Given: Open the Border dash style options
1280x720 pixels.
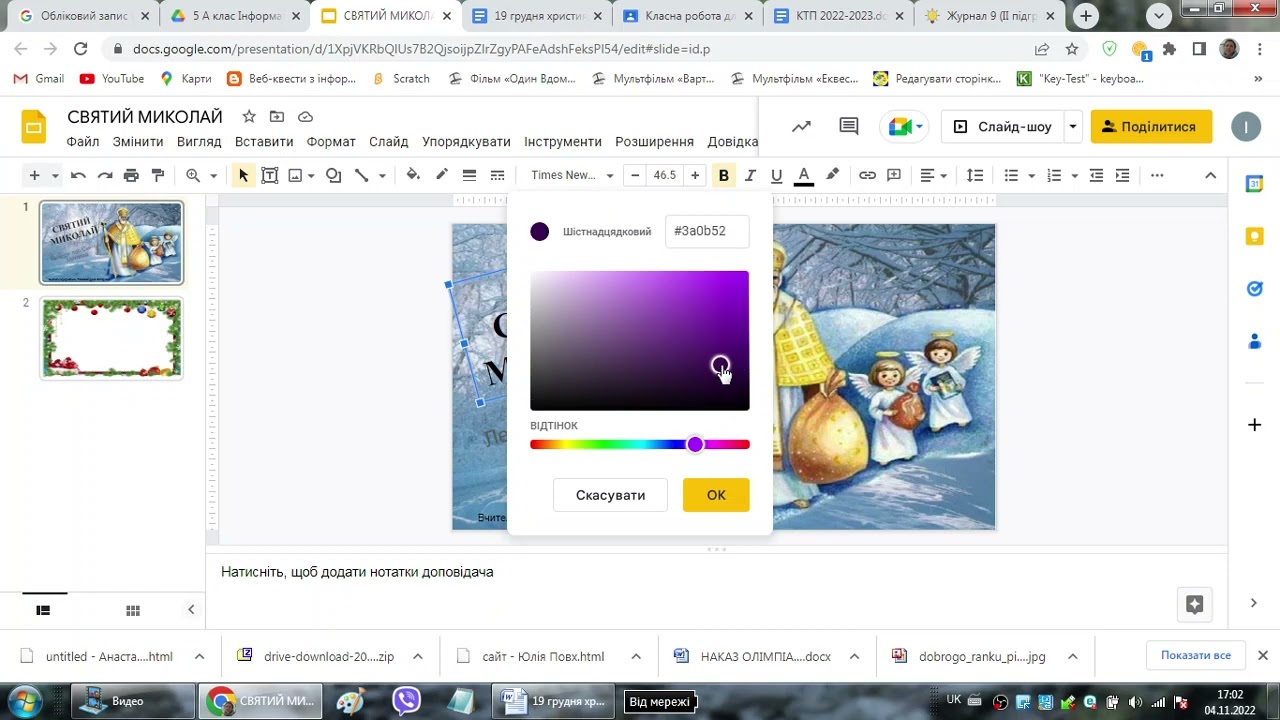Looking at the screenshot, I should tap(497, 175).
